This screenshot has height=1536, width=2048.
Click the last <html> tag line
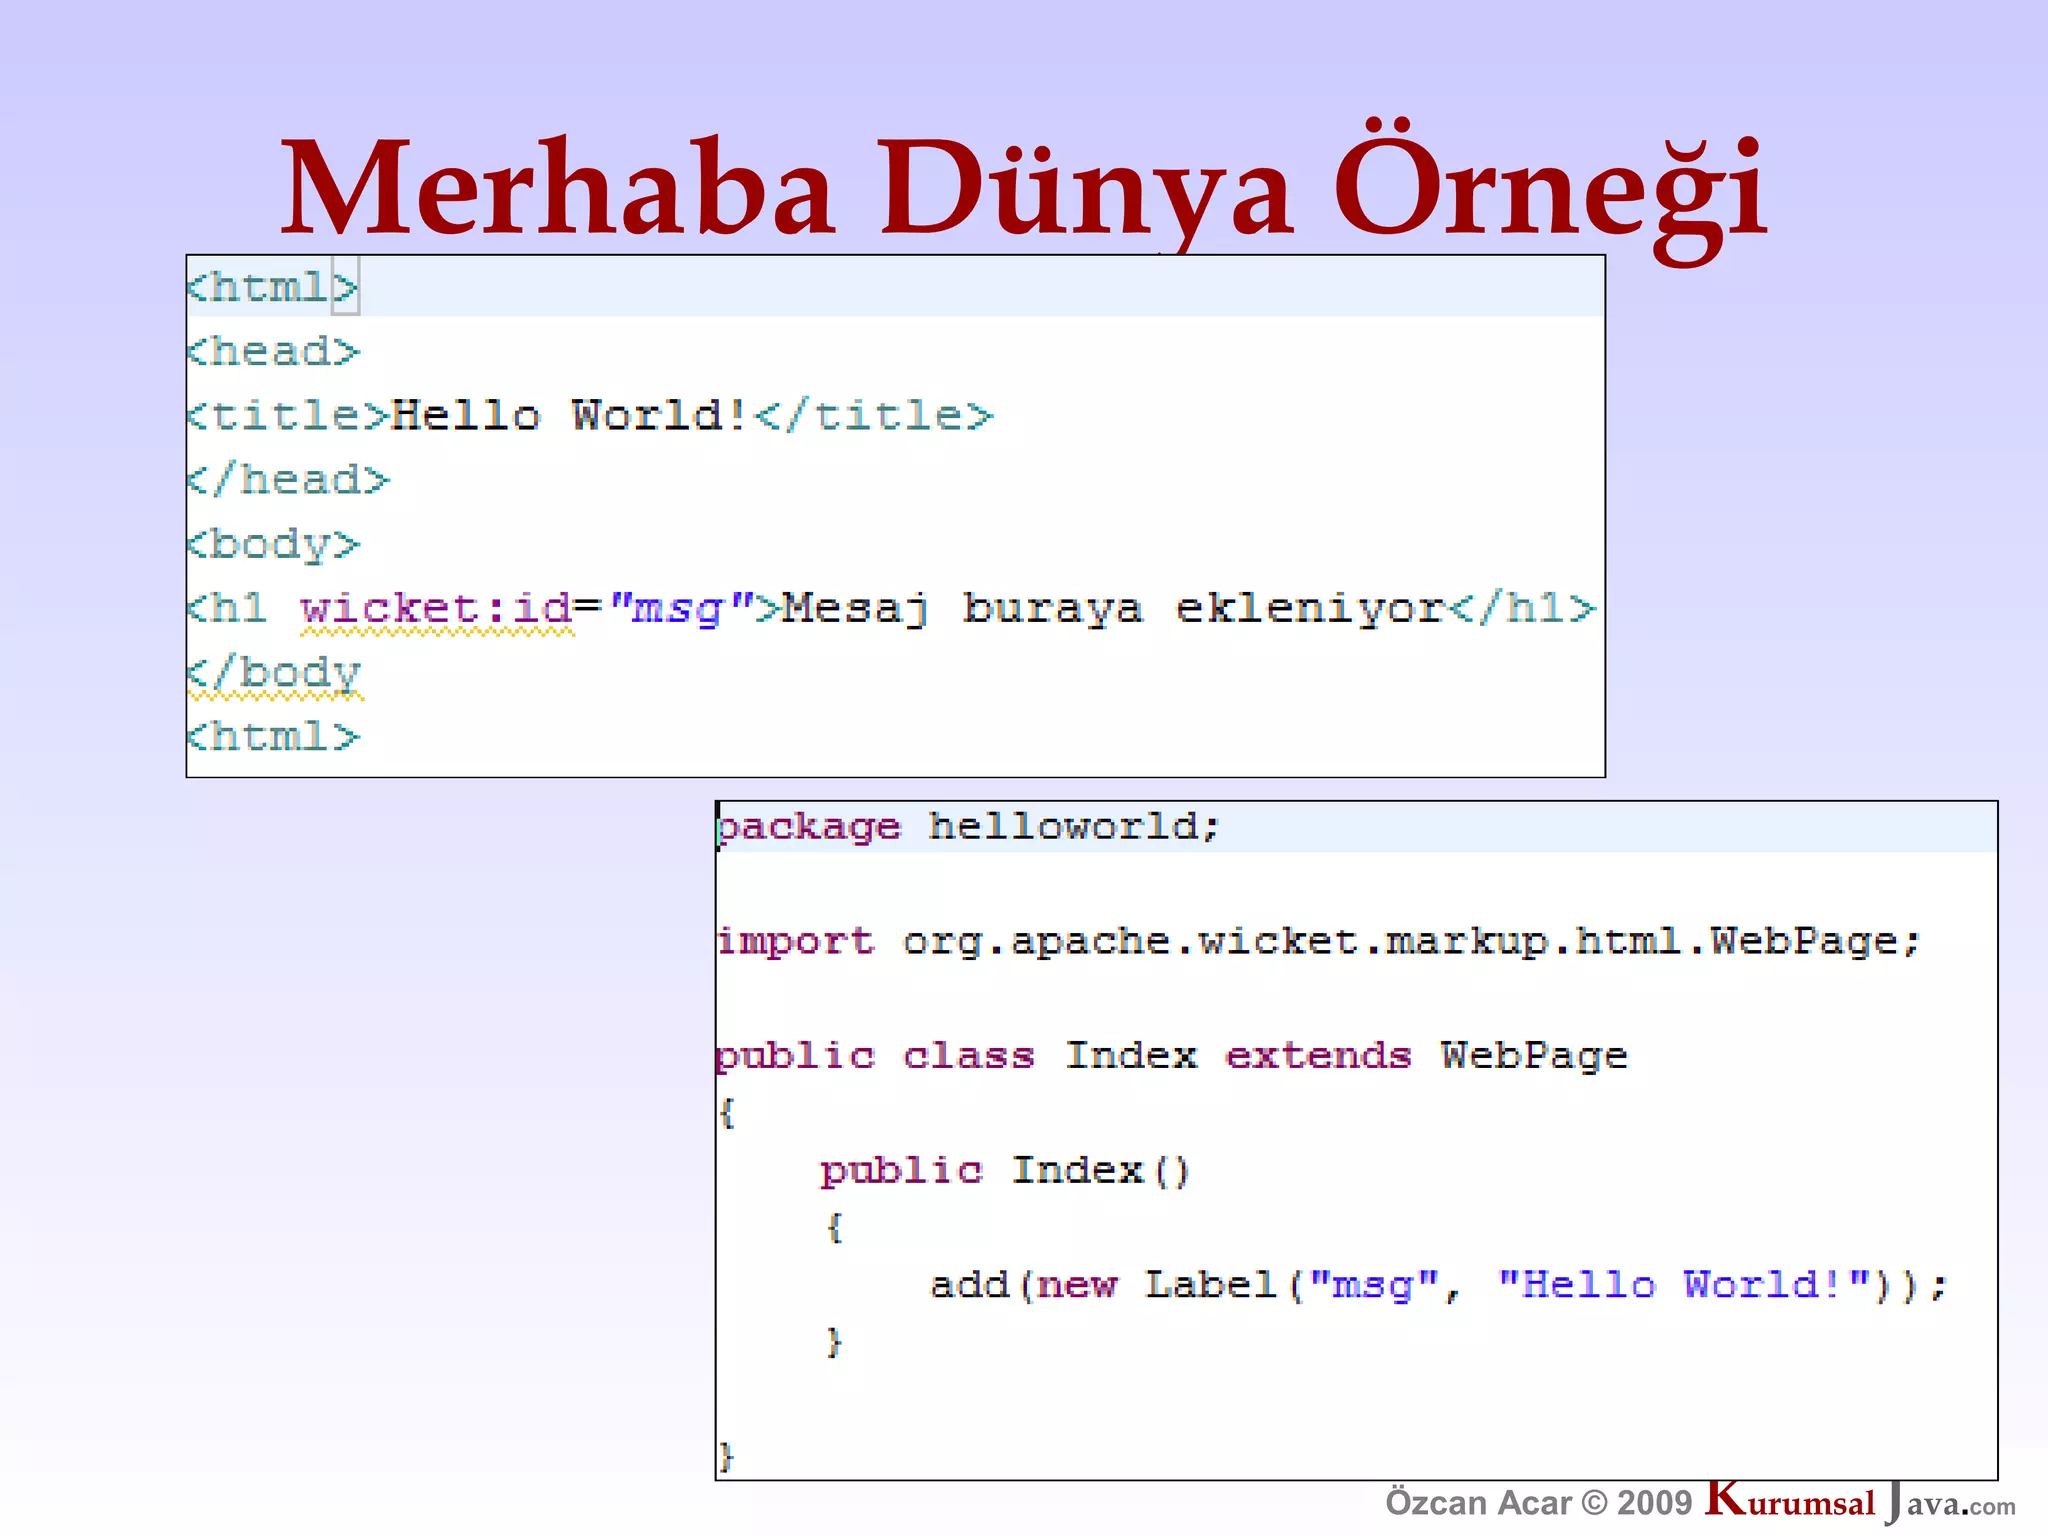coord(273,737)
